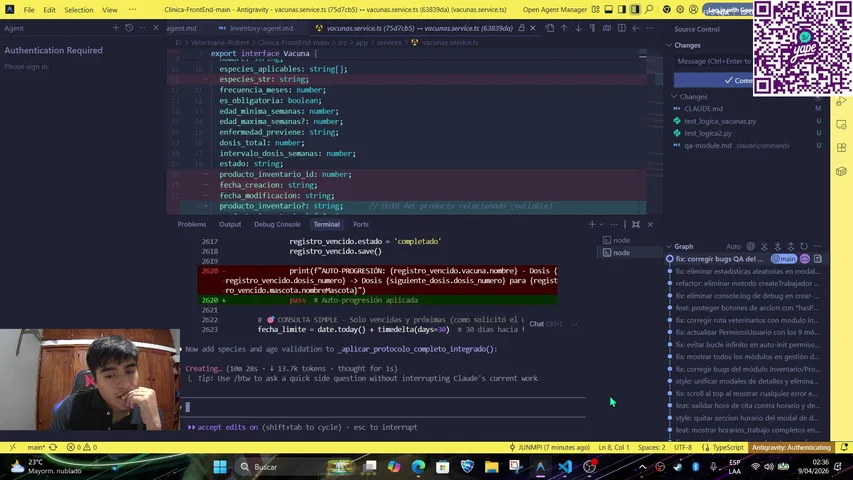Toggle the secondary side bar layout icon

[635, 9]
